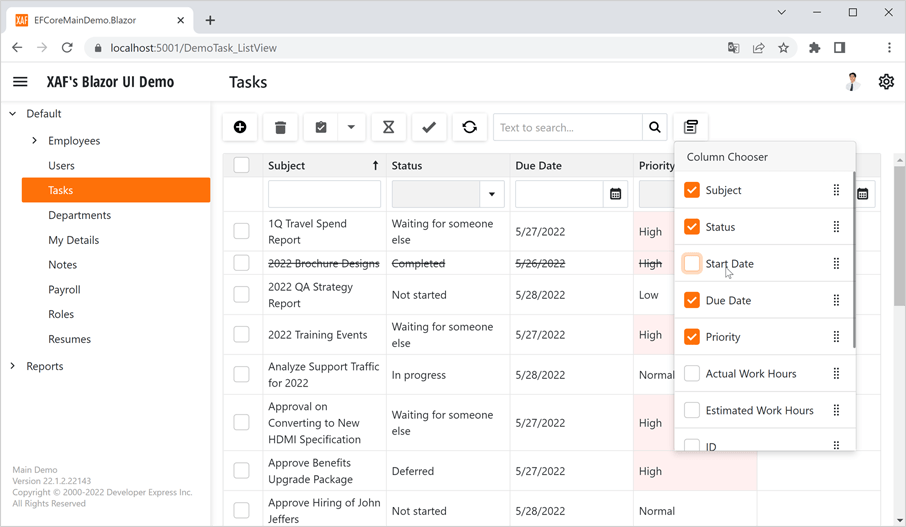The width and height of the screenshot is (906, 527).
Task: Click the Refresh icon in toolbar
Action: pyautogui.click(x=469, y=127)
